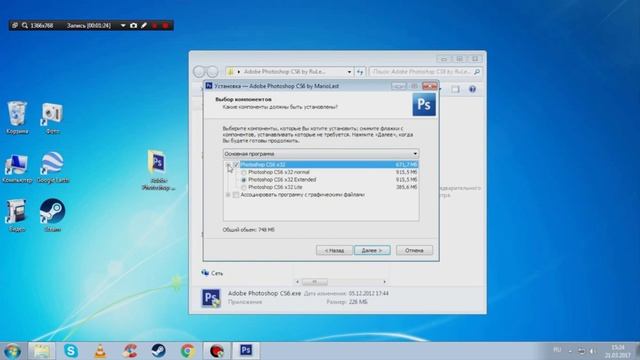Open the Основная программа install type dropdown
The image size is (640, 360).
pyautogui.click(x=321, y=154)
